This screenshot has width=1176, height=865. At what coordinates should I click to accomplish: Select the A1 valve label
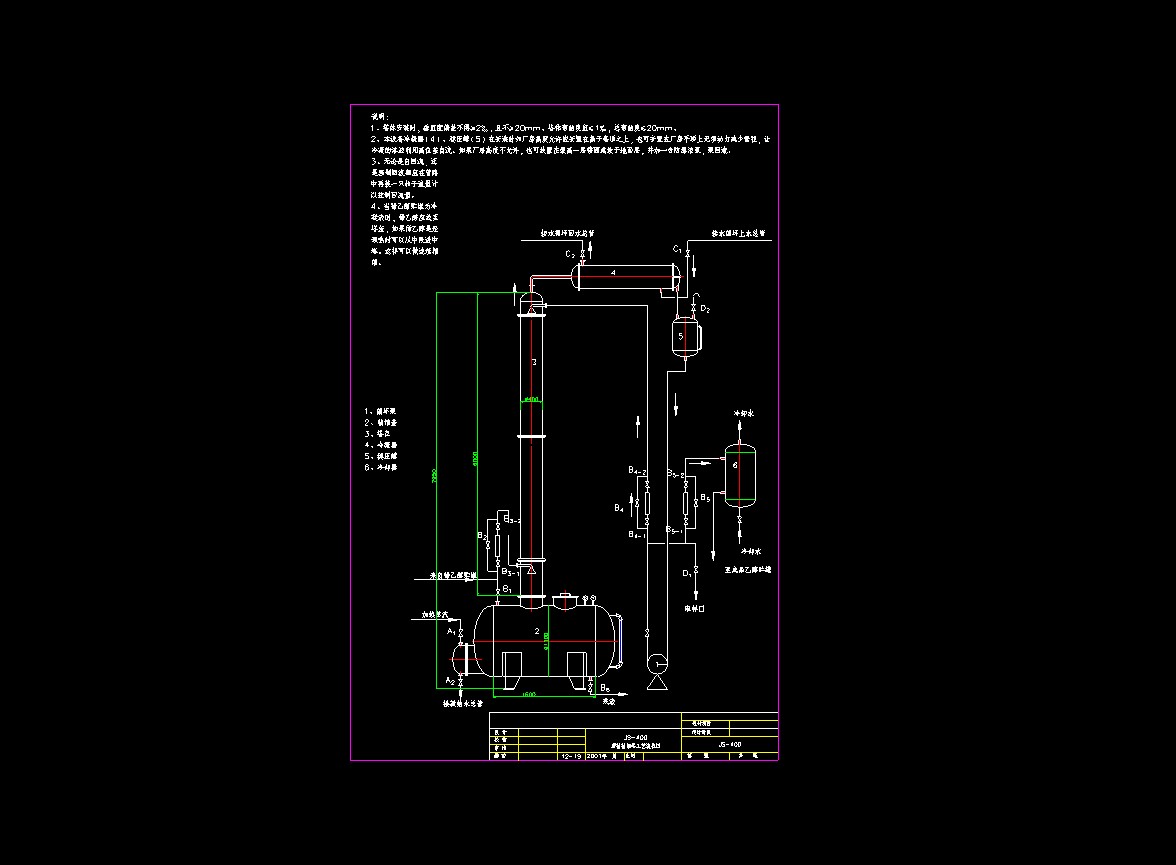(x=452, y=632)
